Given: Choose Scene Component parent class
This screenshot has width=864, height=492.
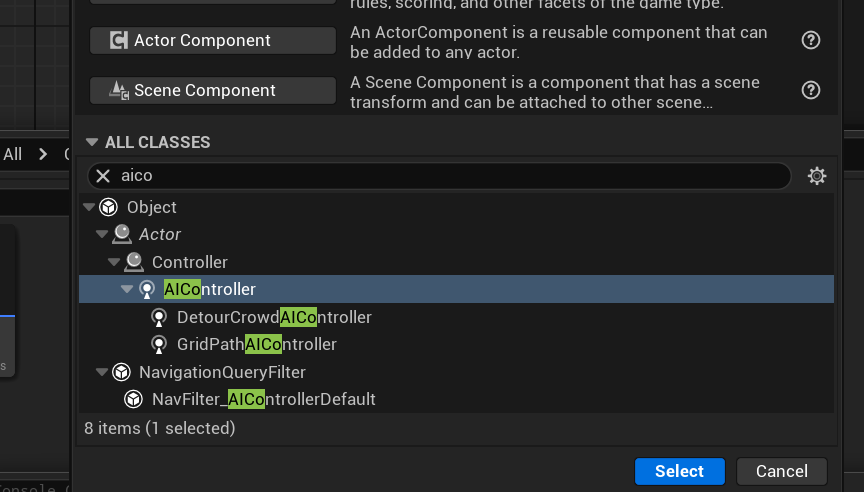Looking at the screenshot, I should tap(213, 90).
